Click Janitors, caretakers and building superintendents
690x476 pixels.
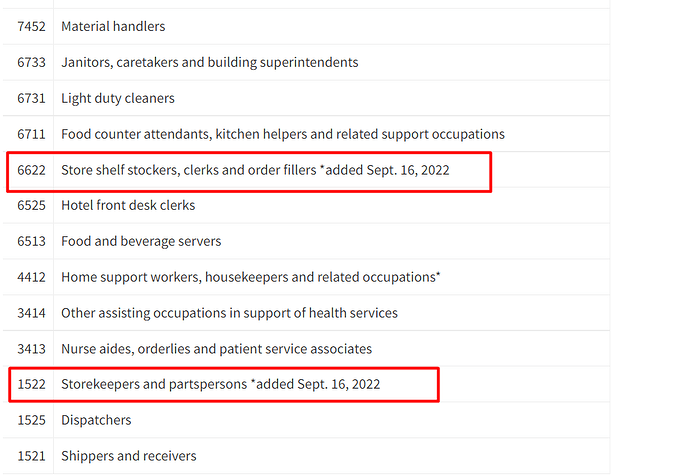click(x=209, y=62)
